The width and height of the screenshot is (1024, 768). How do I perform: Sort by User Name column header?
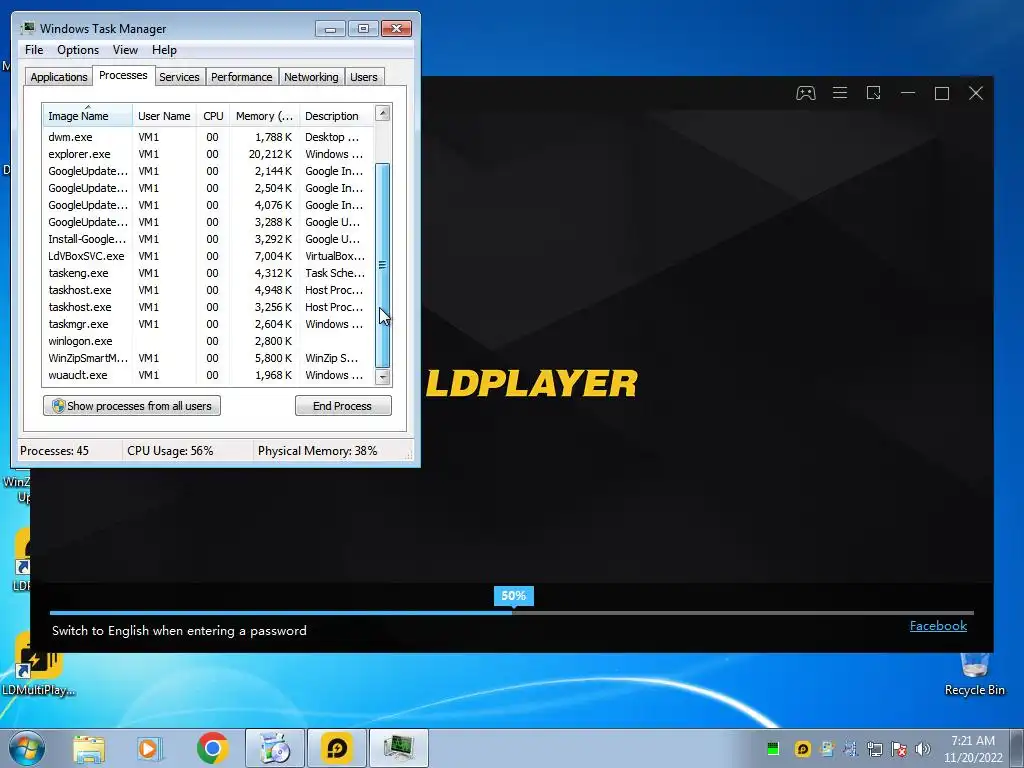(x=164, y=116)
